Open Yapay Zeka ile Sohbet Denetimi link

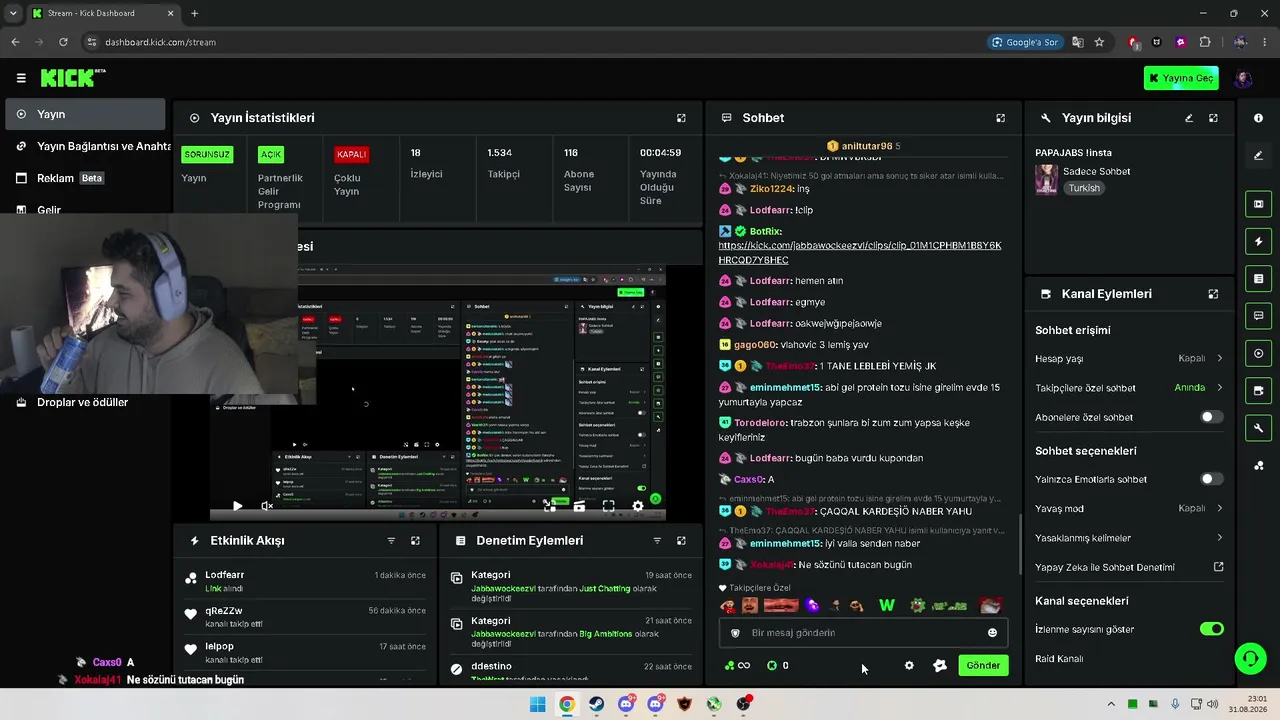[1129, 567]
